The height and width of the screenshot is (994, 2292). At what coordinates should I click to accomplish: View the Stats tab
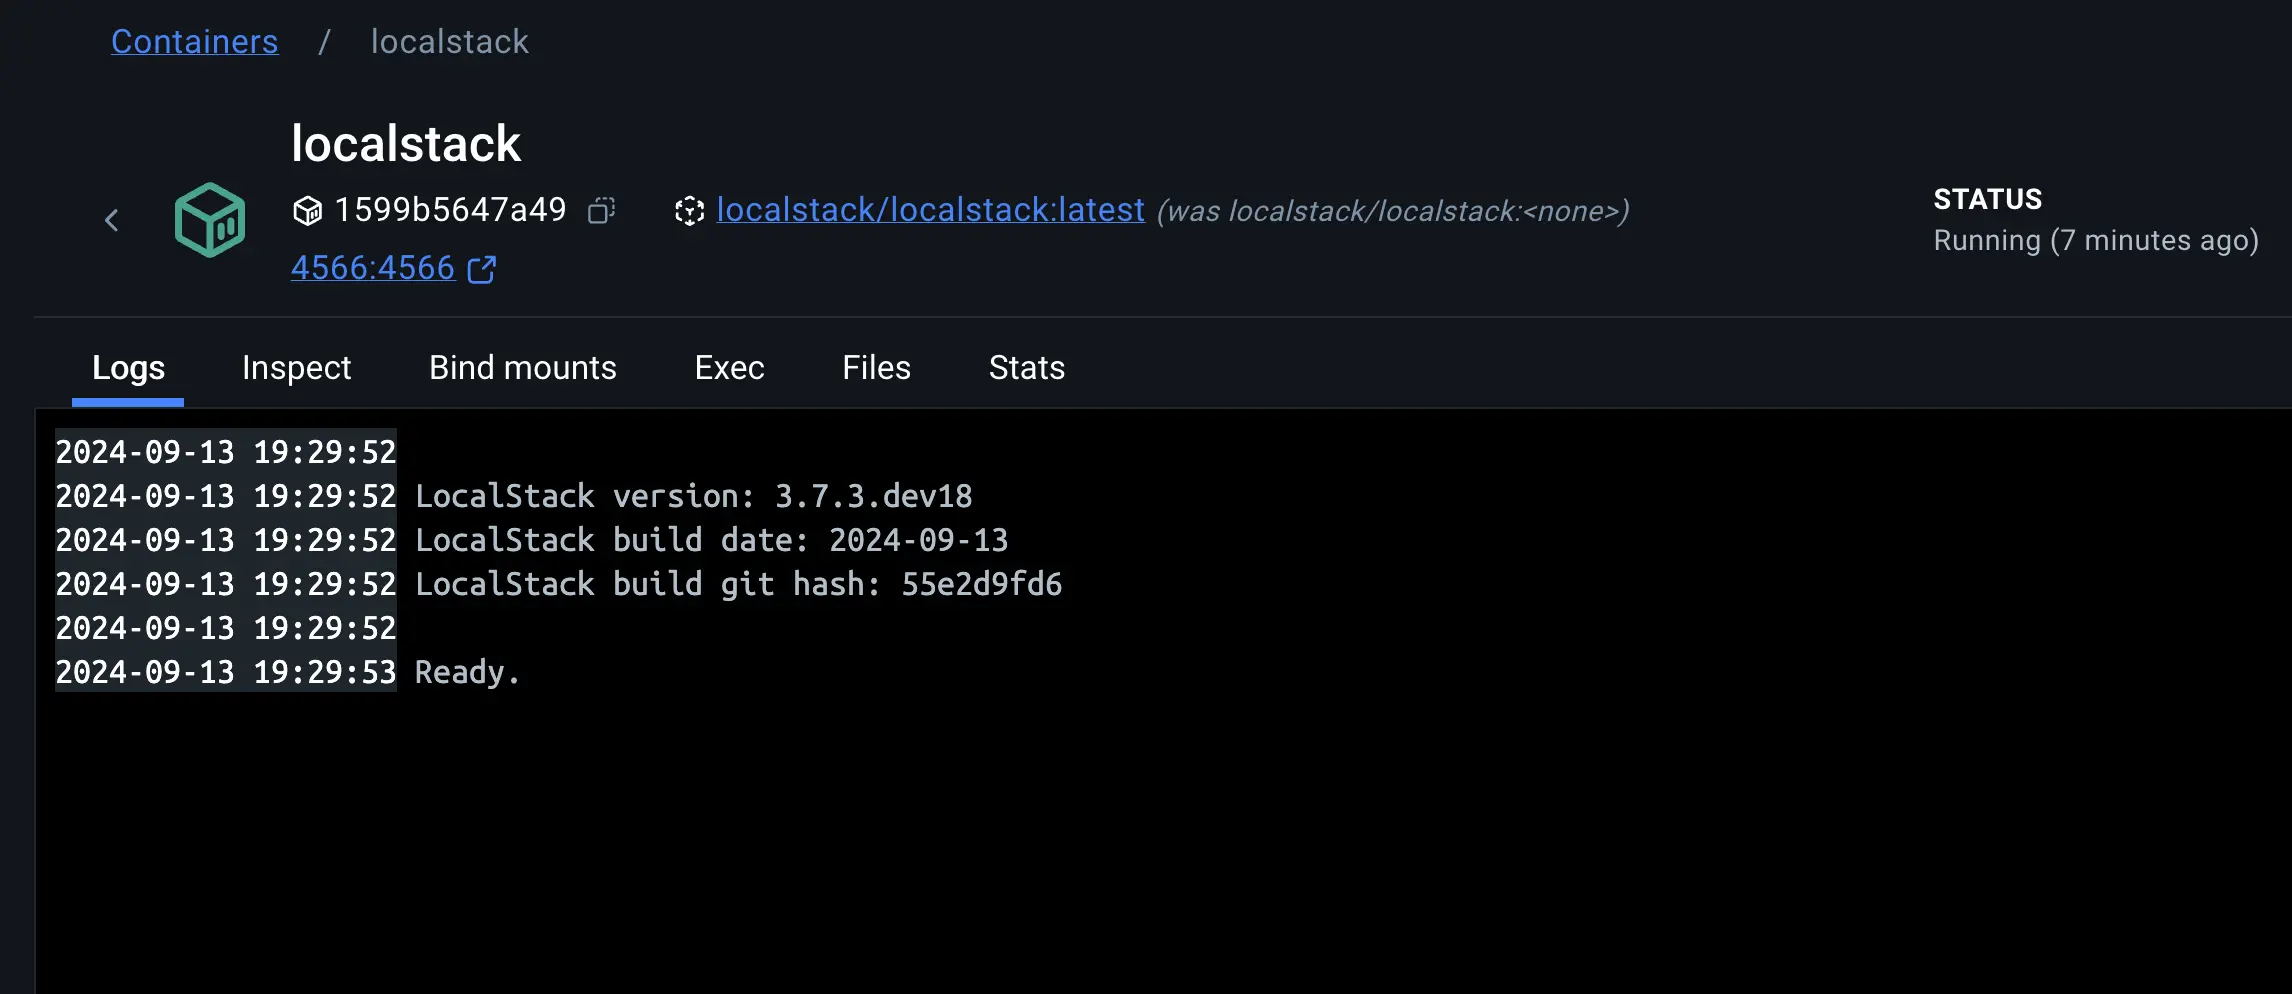click(1026, 368)
